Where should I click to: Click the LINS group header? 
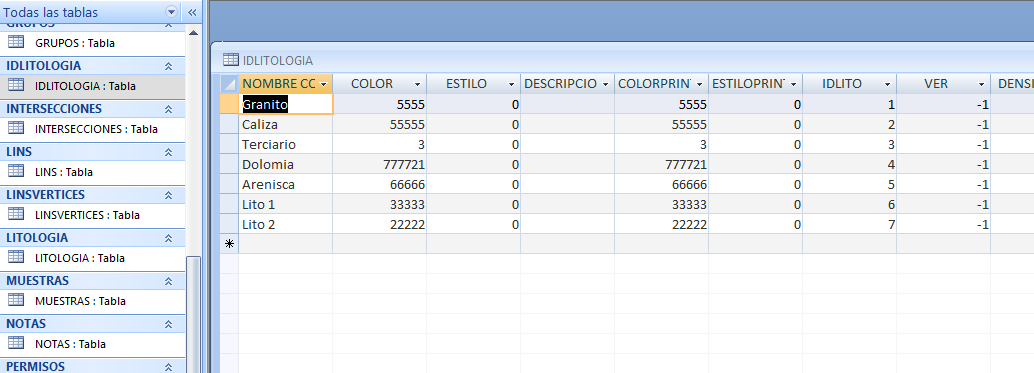(x=93, y=152)
